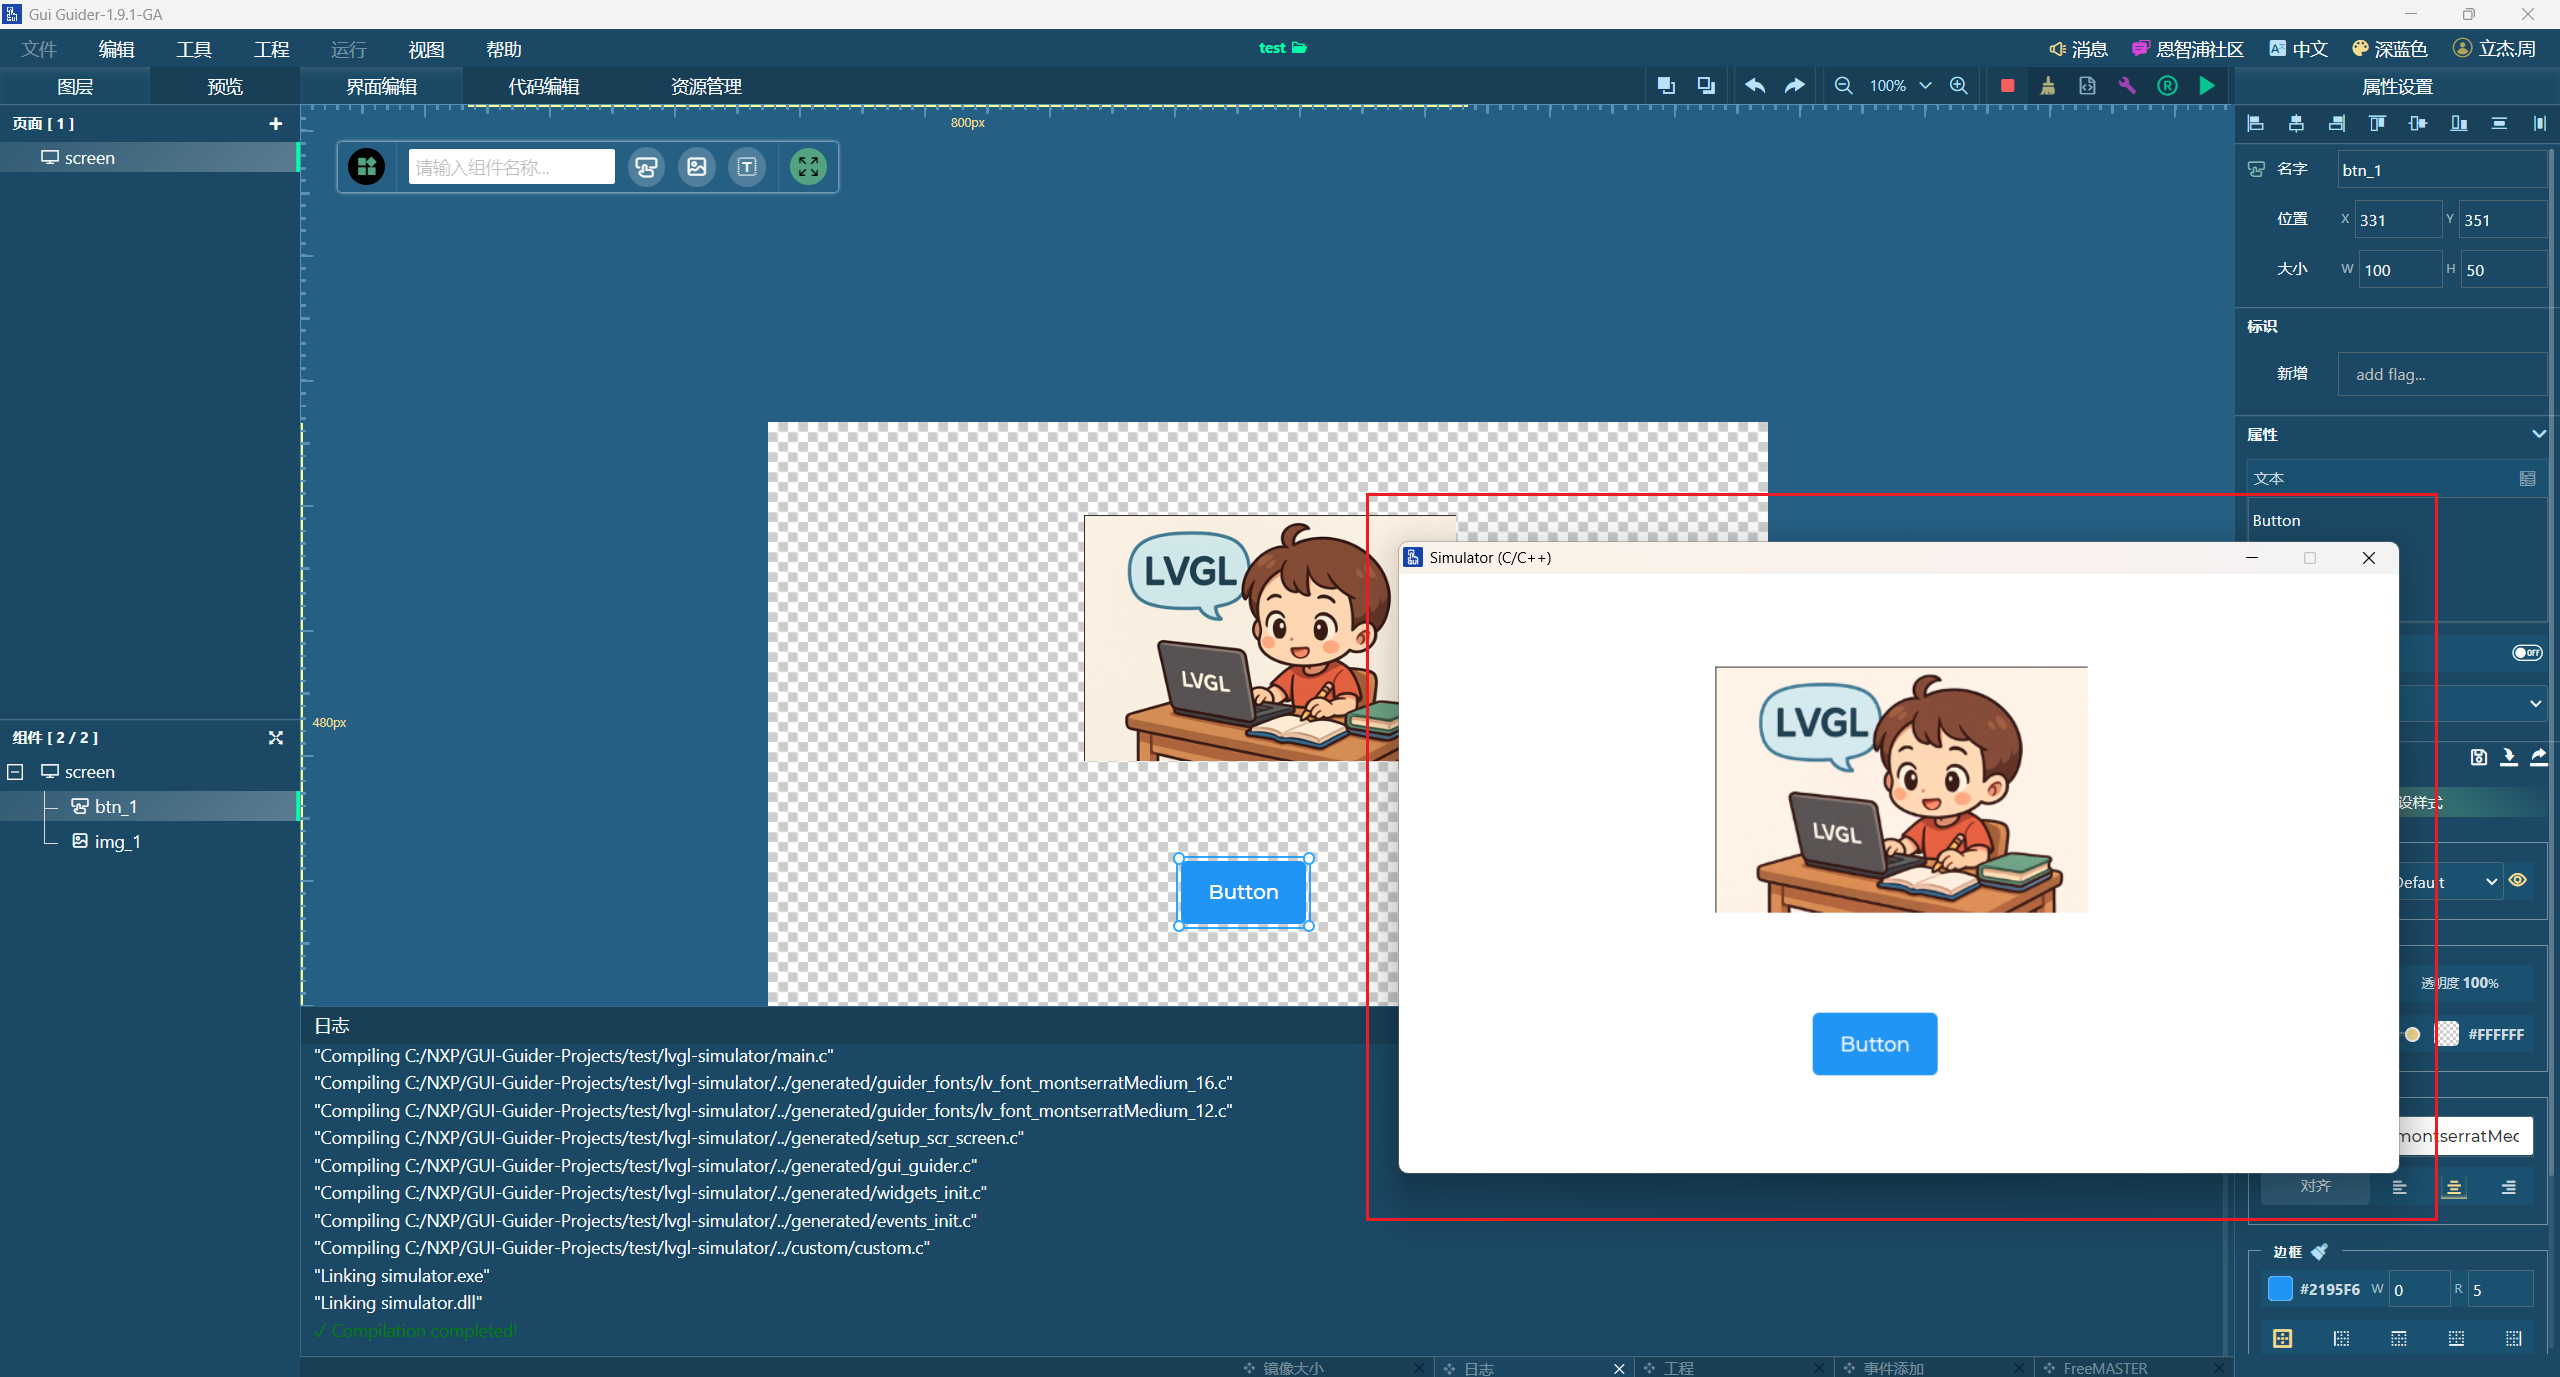Add a button widget from canvas toolbar
The width and height of the screenshot is (2560, 1377).
point(647,167)
